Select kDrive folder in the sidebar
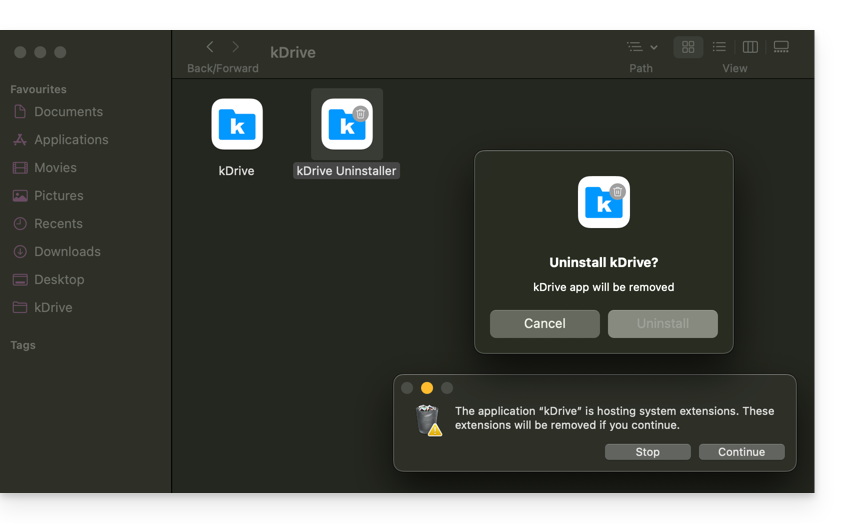Screen dimensions: 845x523 point(53,308)
